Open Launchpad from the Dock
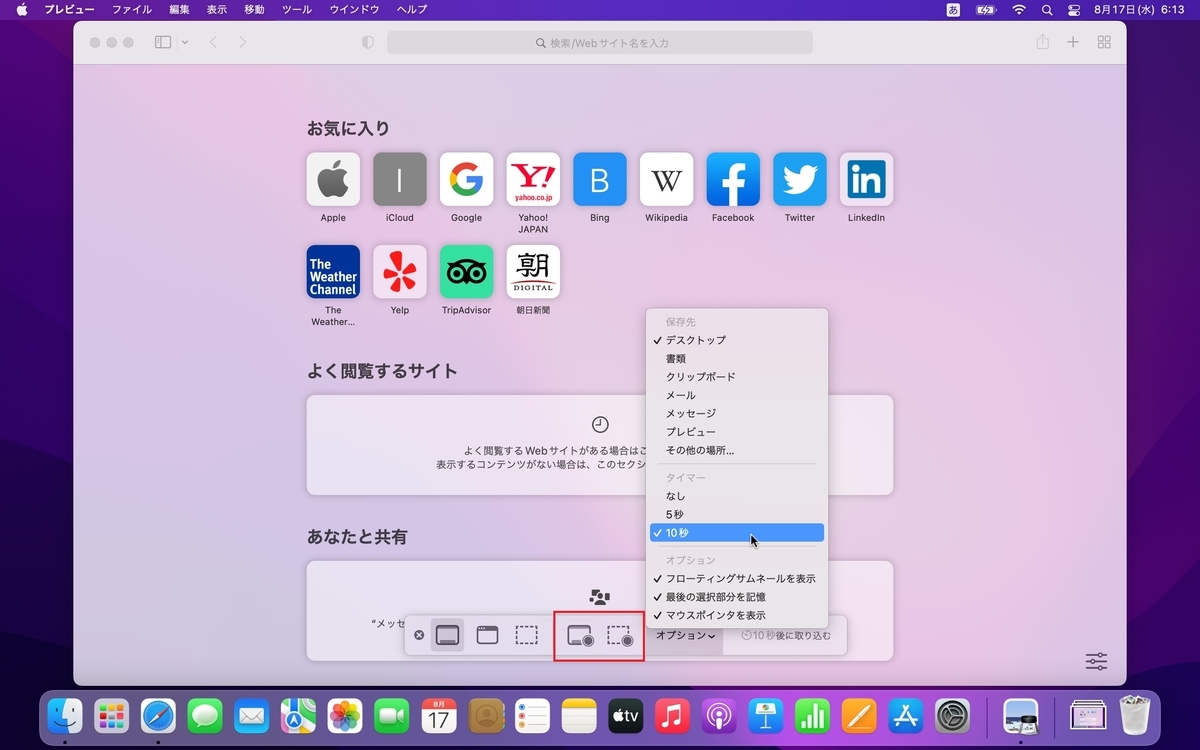 click(112, 716)
